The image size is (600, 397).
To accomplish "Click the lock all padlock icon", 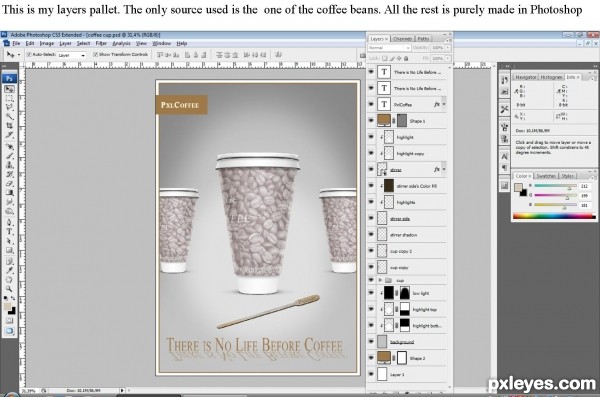I will pyautogui.click(x=406, y=59).
